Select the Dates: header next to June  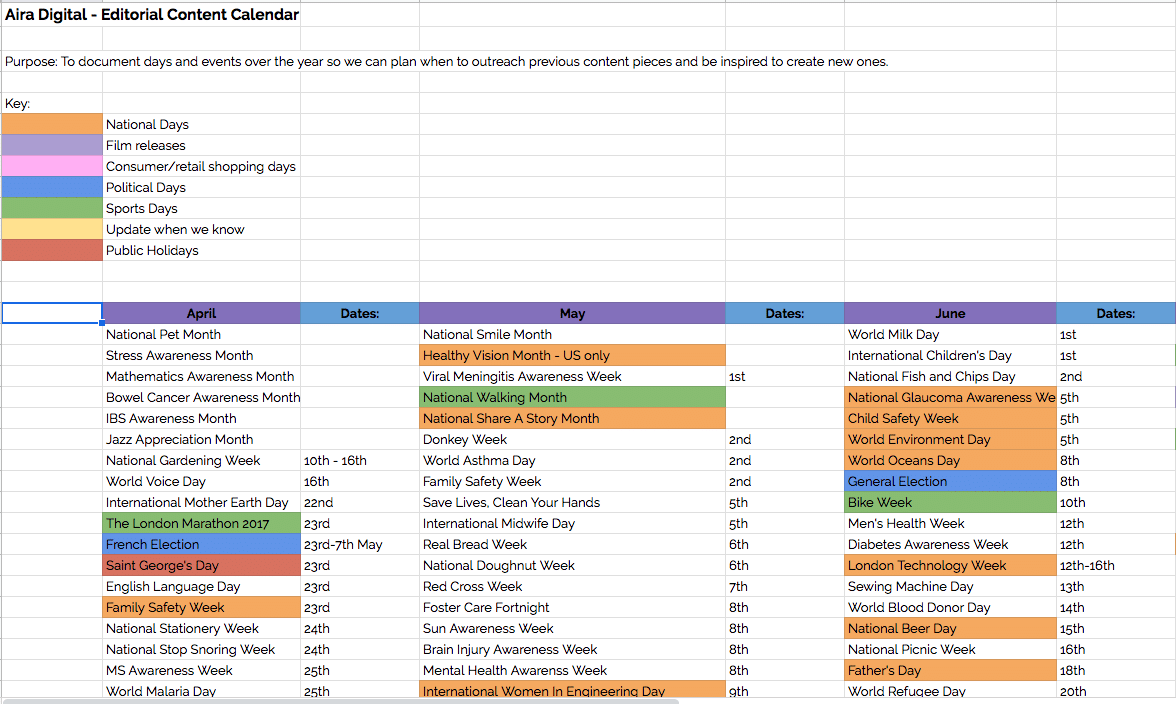pyautogui.click(x=1116, y=313)
